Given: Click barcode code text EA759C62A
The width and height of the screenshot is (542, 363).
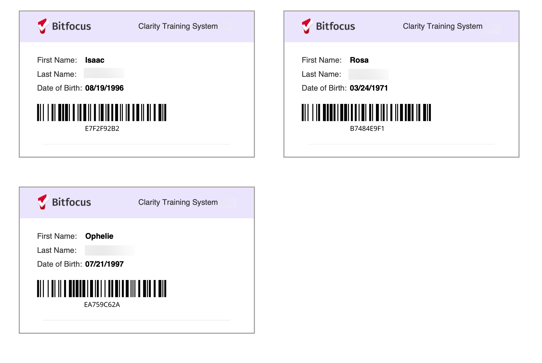Looking at the screenshot, I should point(102,305).
